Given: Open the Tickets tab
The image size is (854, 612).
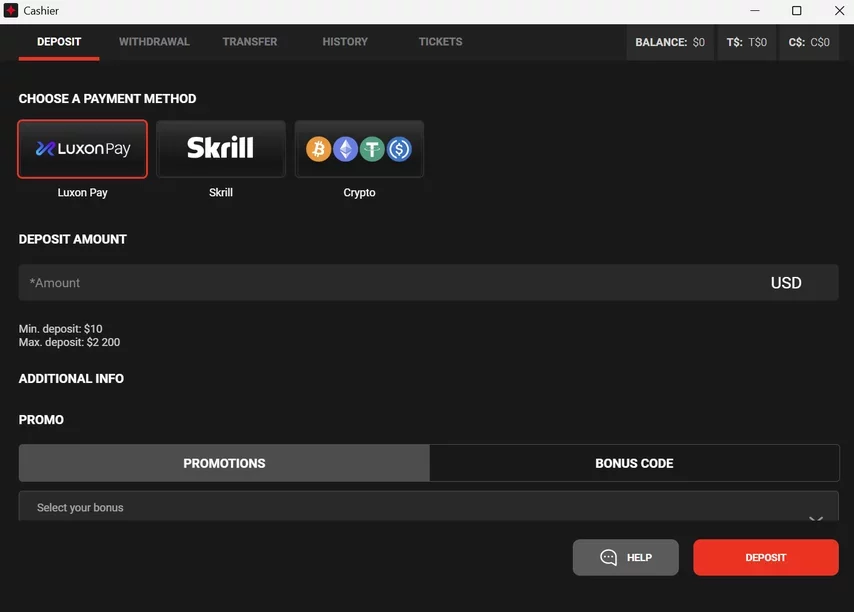Looking at the screenshot, I should tap(440, 42).
